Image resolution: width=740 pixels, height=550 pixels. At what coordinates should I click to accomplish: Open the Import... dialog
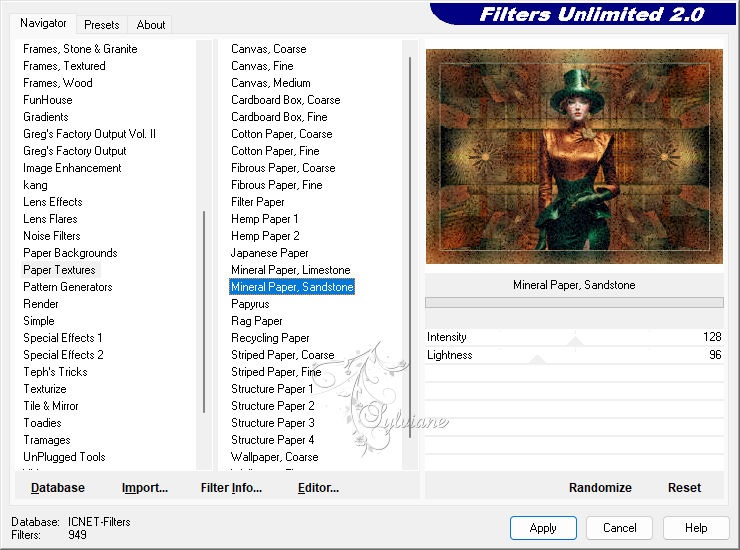145,488
